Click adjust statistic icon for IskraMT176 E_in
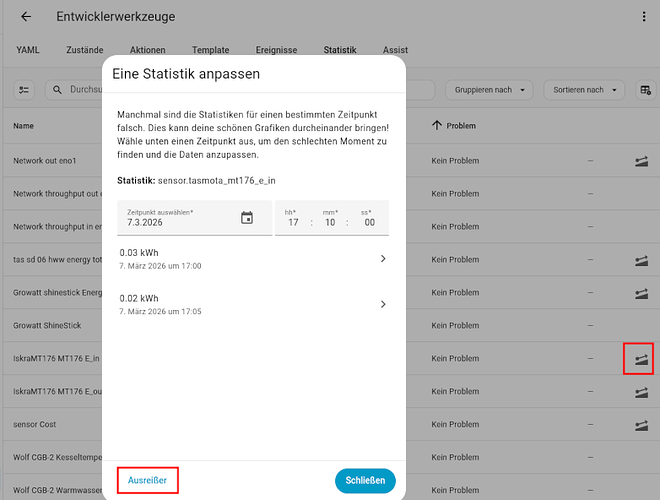 [640, 358]
